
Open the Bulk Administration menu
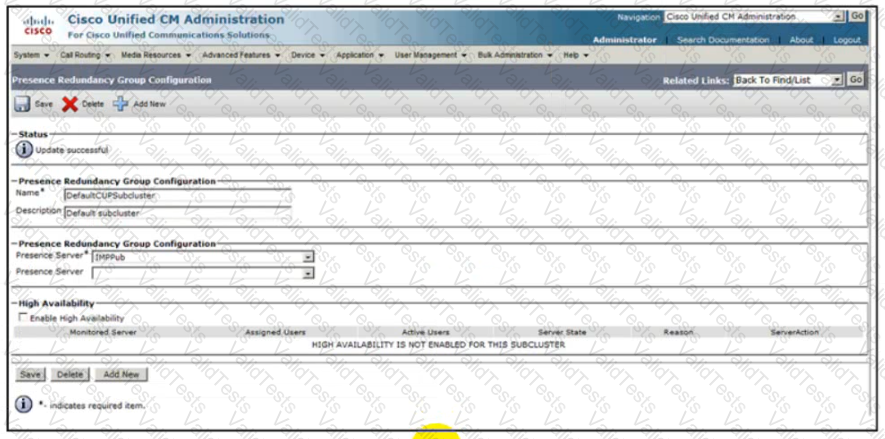515,55
